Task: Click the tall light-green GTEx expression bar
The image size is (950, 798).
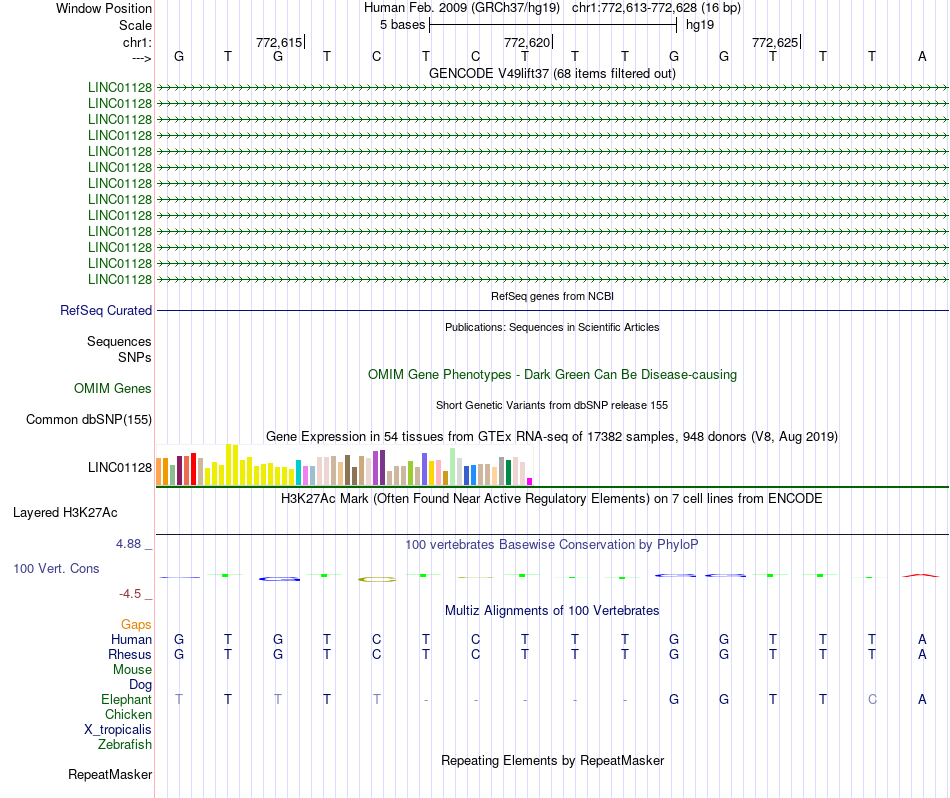Action: pyautogui.click(x=453, y=467)
